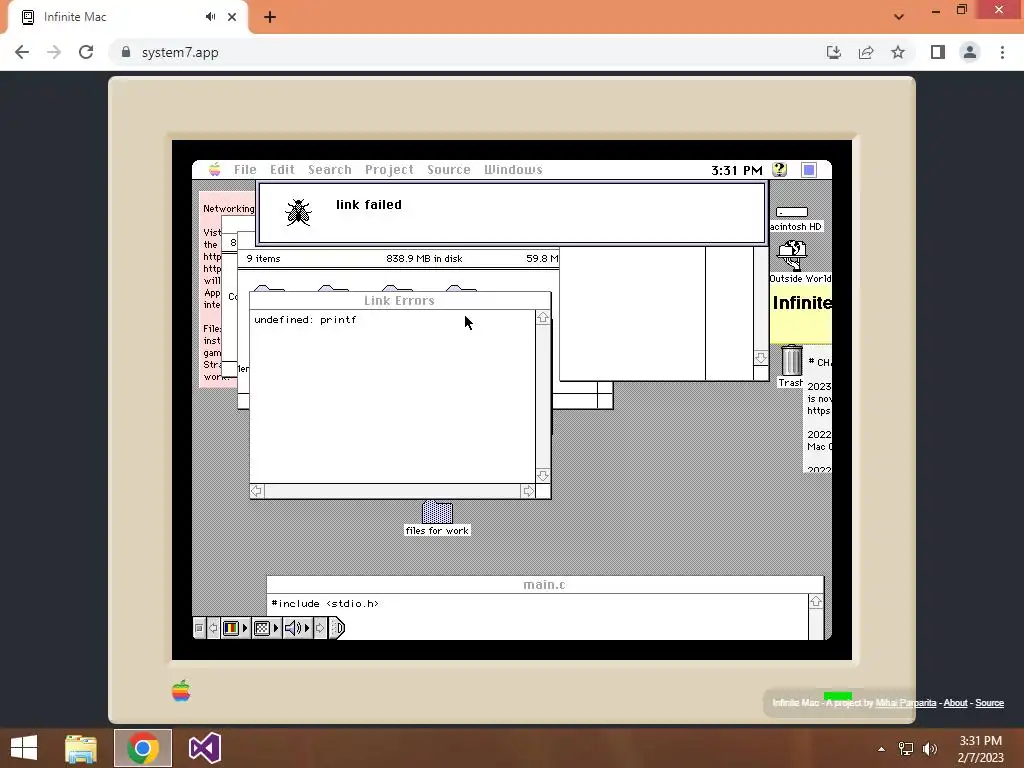Bookmark this tab with the star icon
Image resolution: width=1024 pixels, height=768 pixels.
pyautogui.click(x=898, y=52)
